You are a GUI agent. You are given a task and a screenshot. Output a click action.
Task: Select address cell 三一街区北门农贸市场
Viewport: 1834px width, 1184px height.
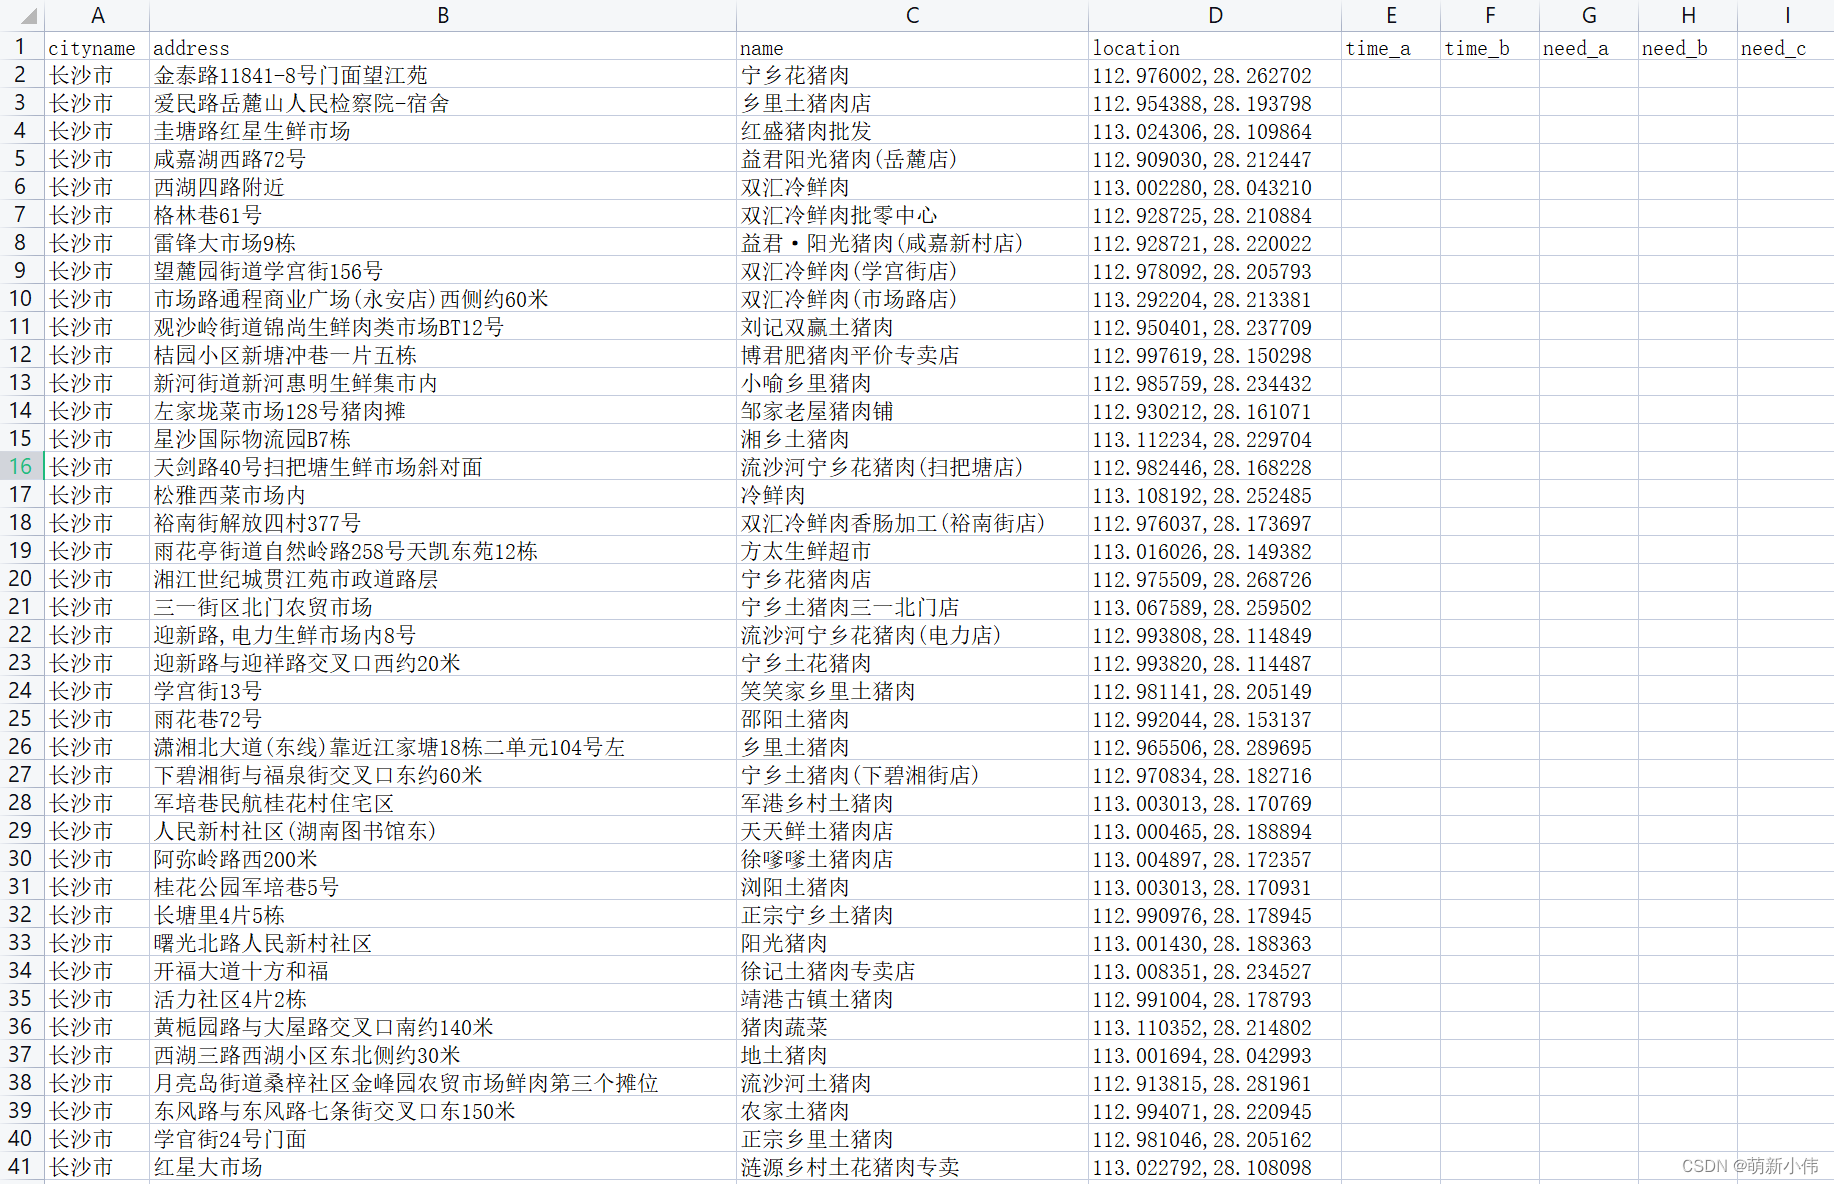click(443, 607)
